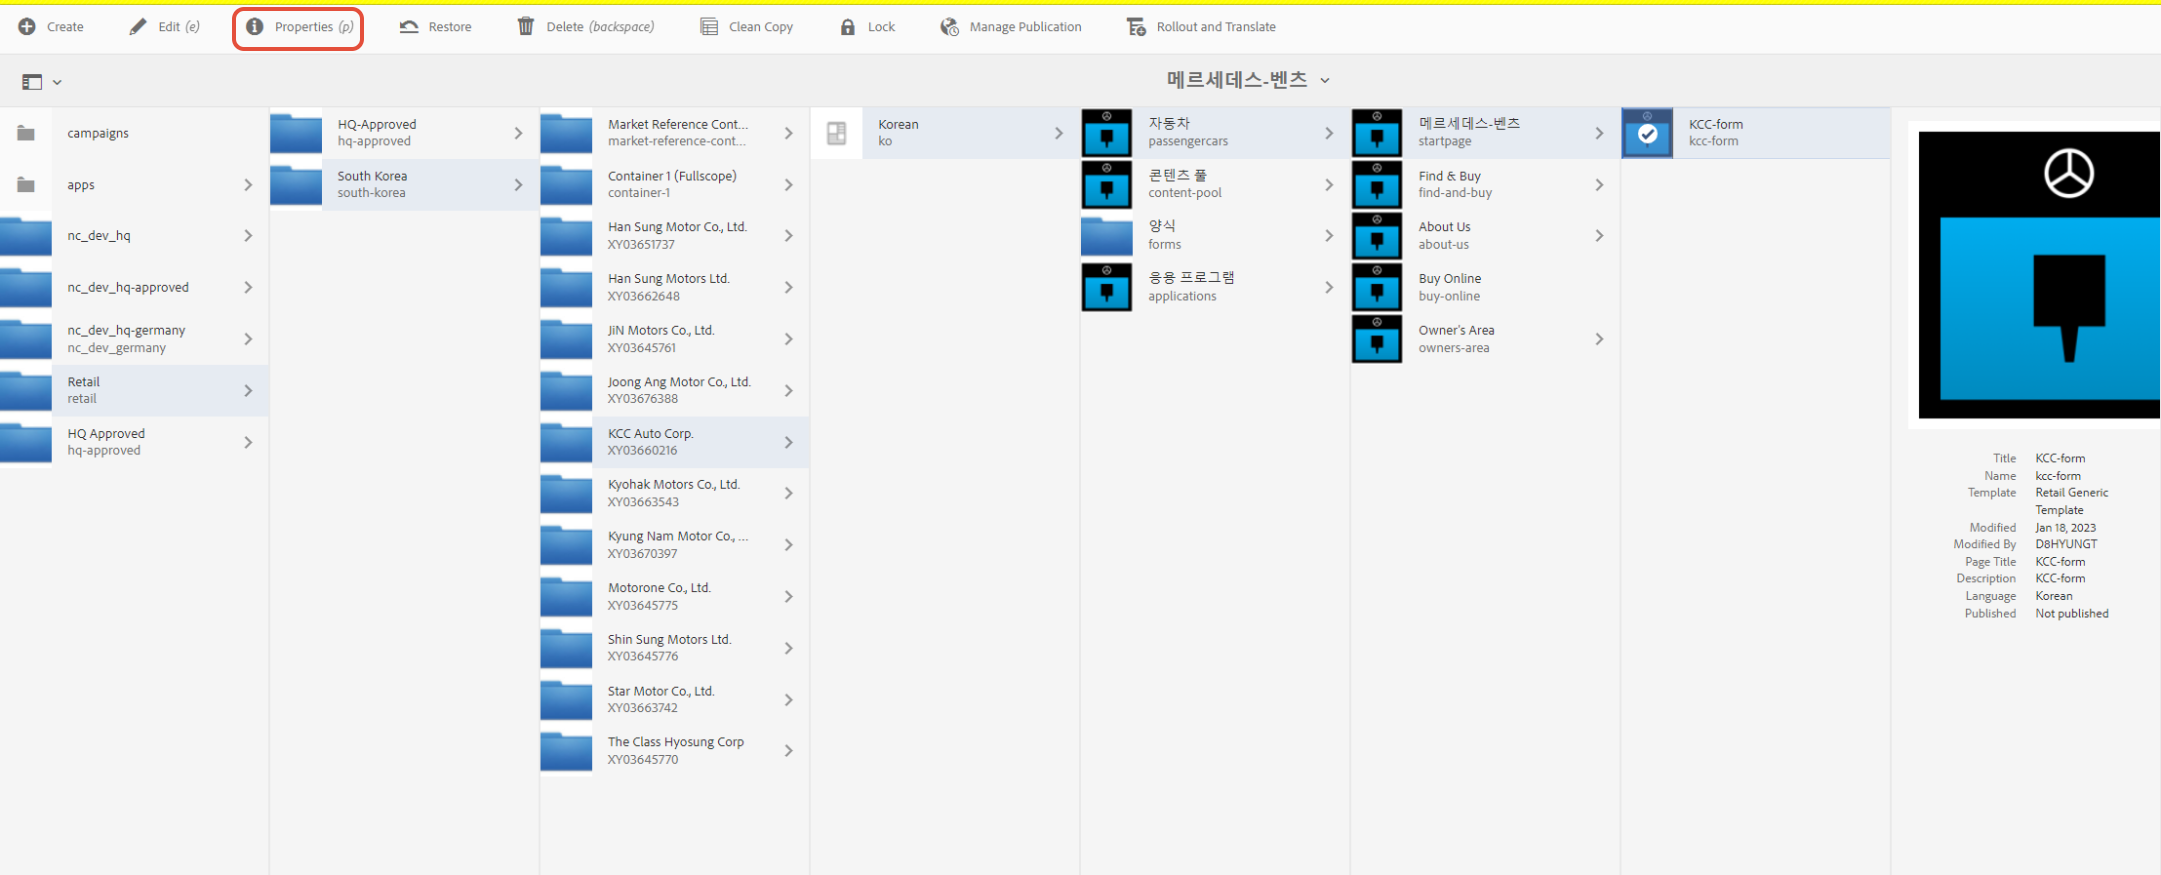
Task: Expand the Owner's Area chevron
Action: pos(1598,339)
